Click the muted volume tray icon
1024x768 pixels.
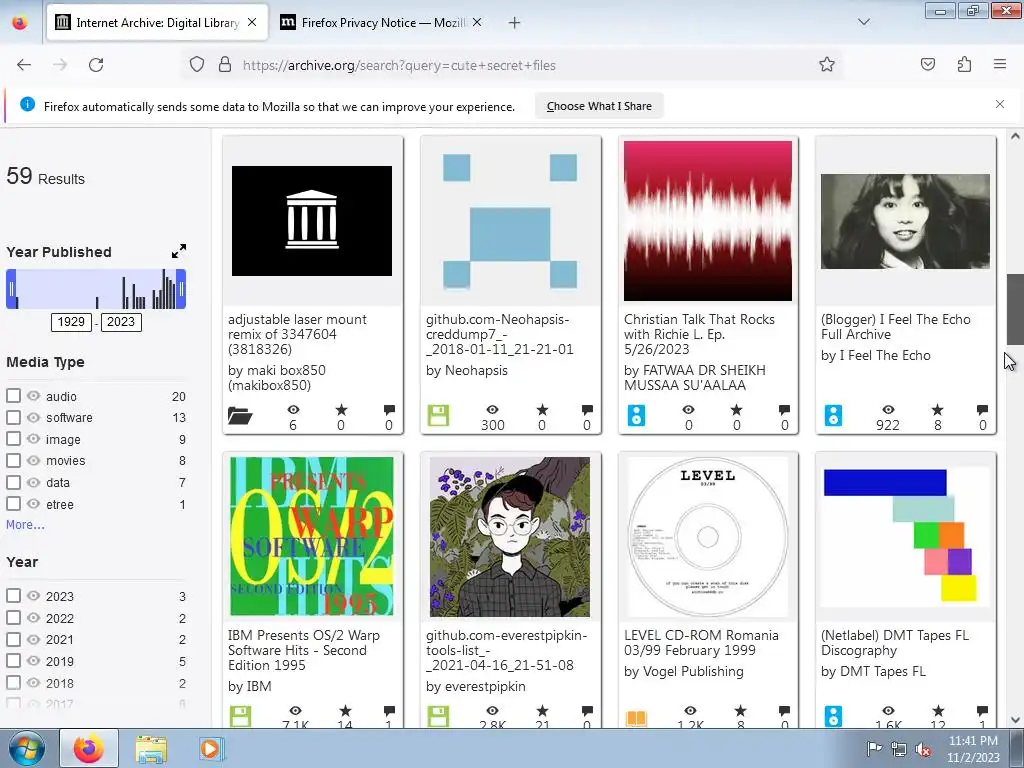(923, 749)
